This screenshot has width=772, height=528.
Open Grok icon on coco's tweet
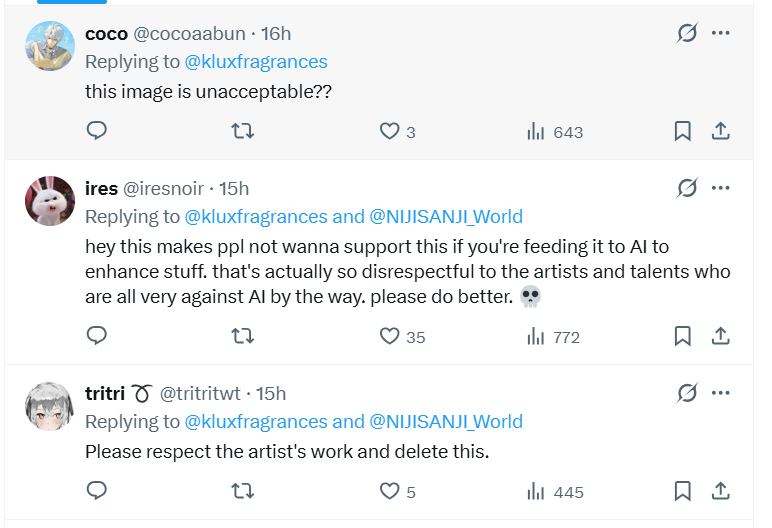pos(687,33)
